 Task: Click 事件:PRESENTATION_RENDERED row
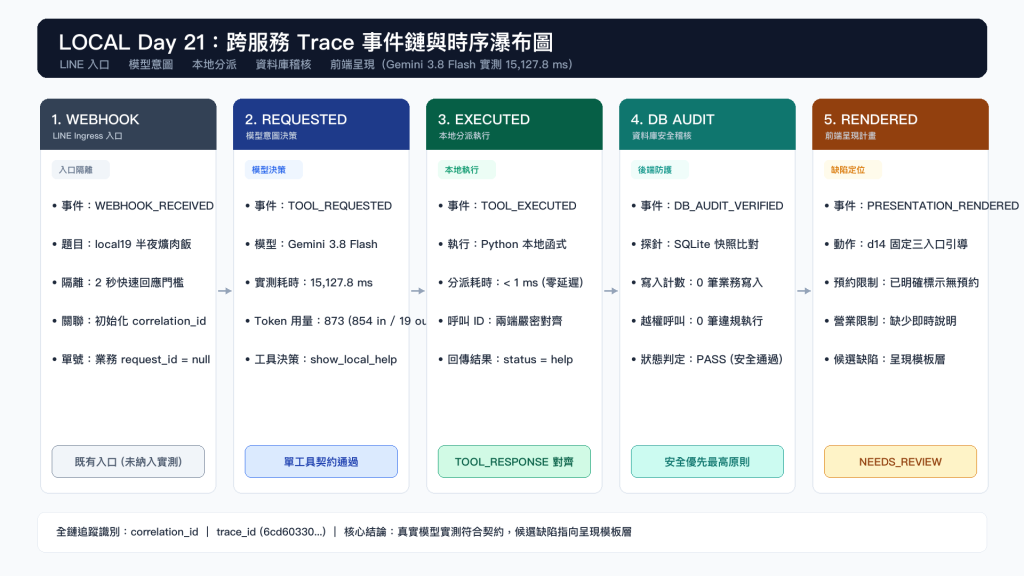(921, 206)
